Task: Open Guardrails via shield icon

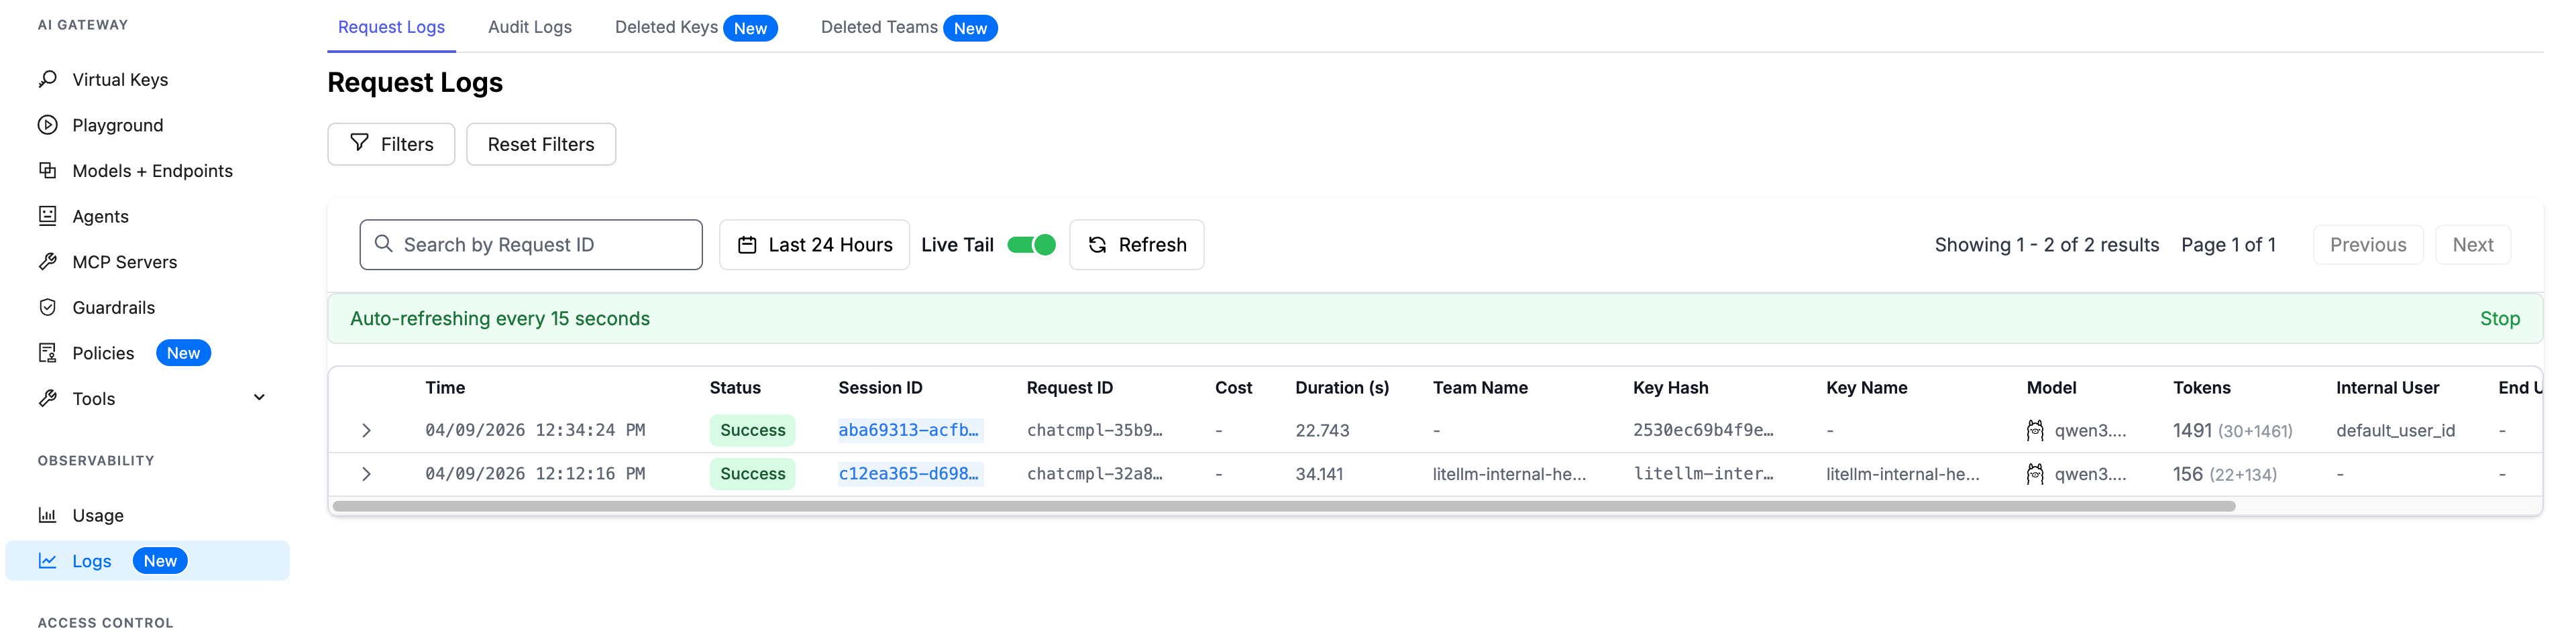Action: [47, 307]
